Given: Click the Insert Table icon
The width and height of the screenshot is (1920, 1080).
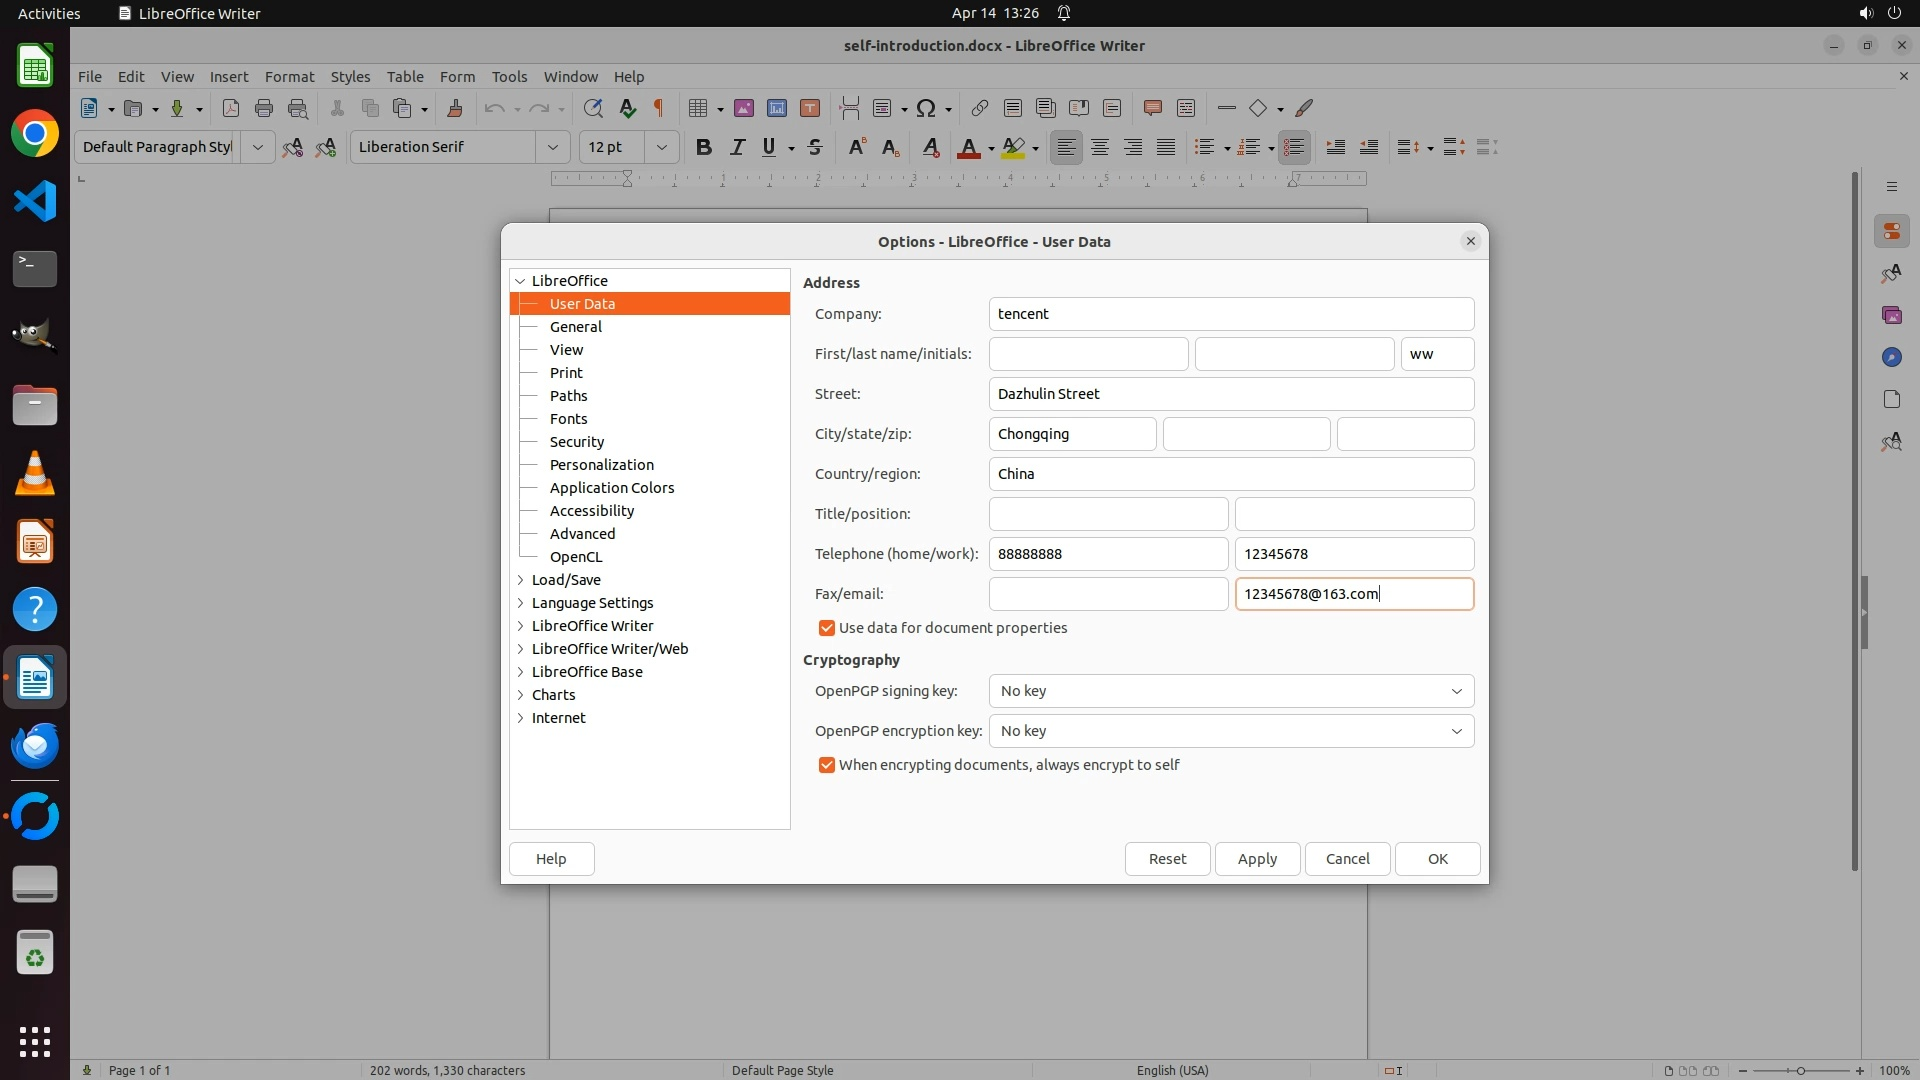Looking at the screenshot, I should (x=698, y=108).
